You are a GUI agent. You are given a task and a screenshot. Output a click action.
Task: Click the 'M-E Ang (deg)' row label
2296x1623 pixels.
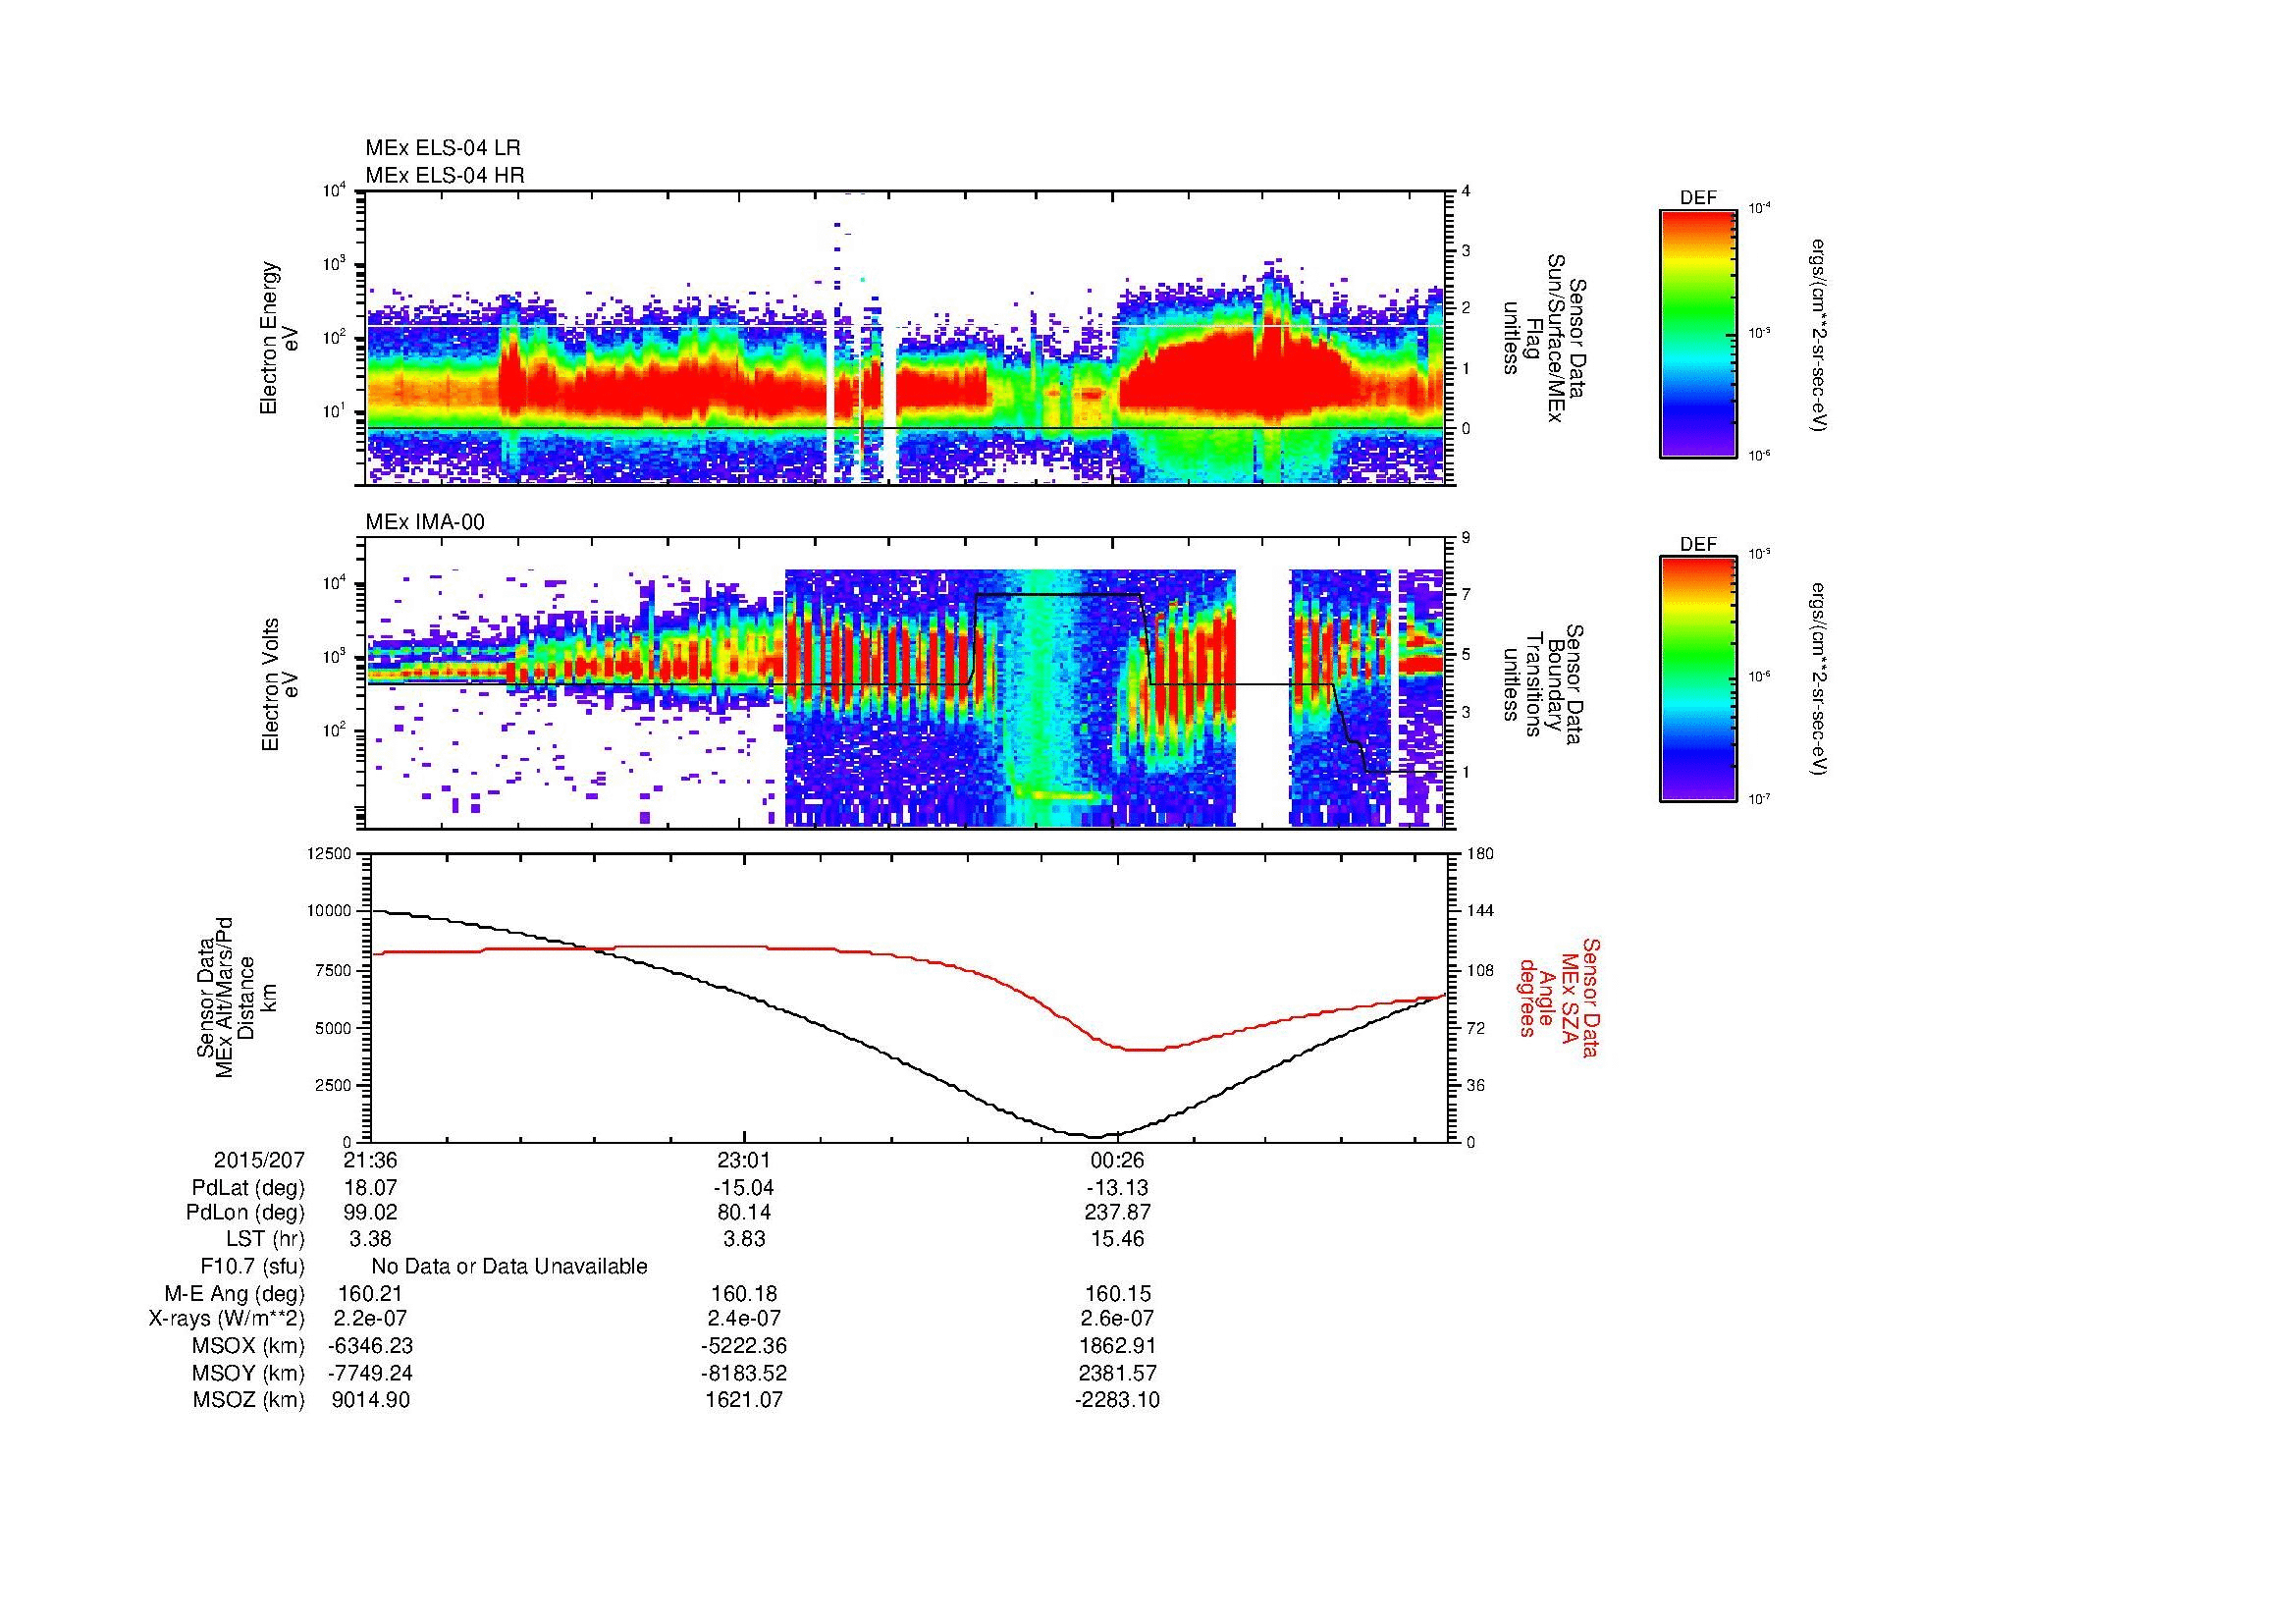tap(235, 1294)
